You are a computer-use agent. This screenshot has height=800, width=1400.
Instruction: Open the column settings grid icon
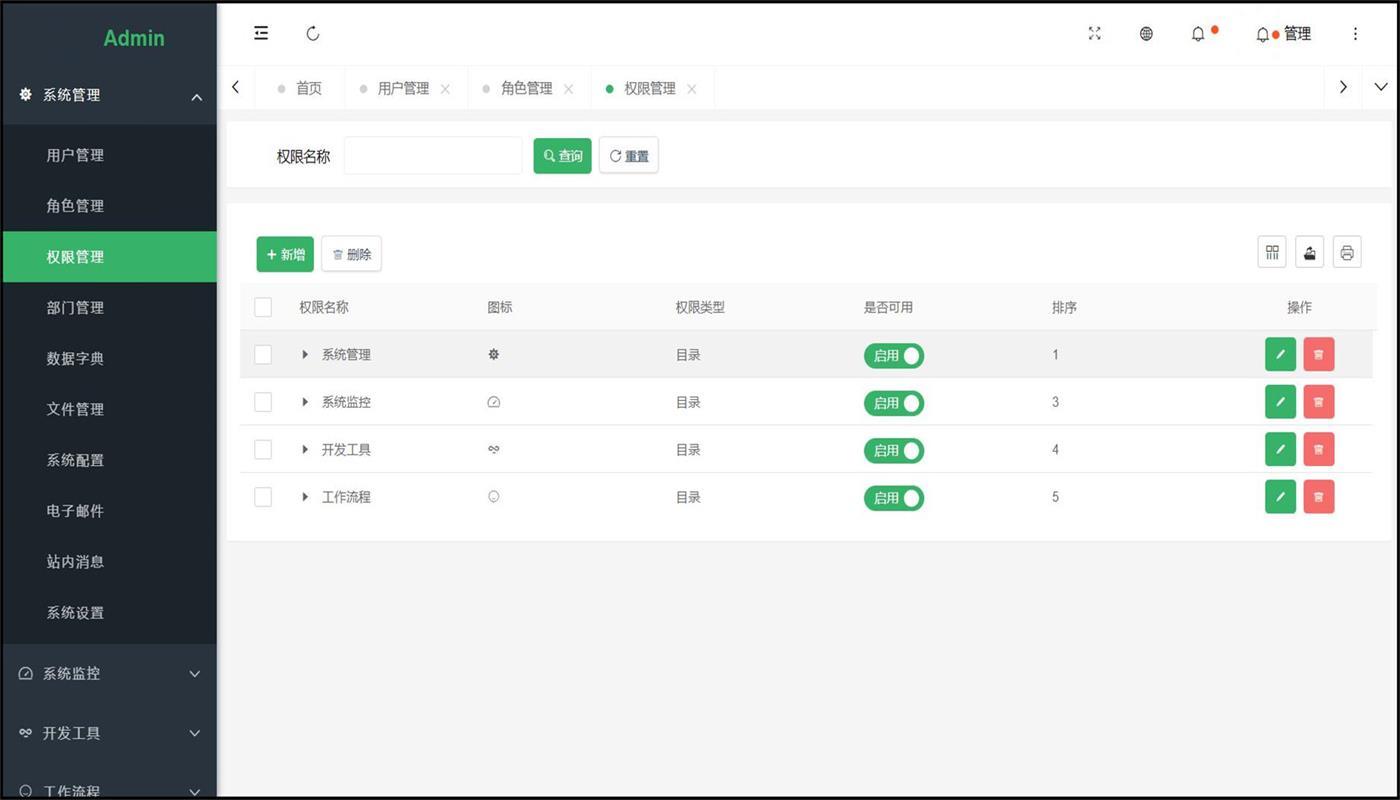tap(1272, 253)
